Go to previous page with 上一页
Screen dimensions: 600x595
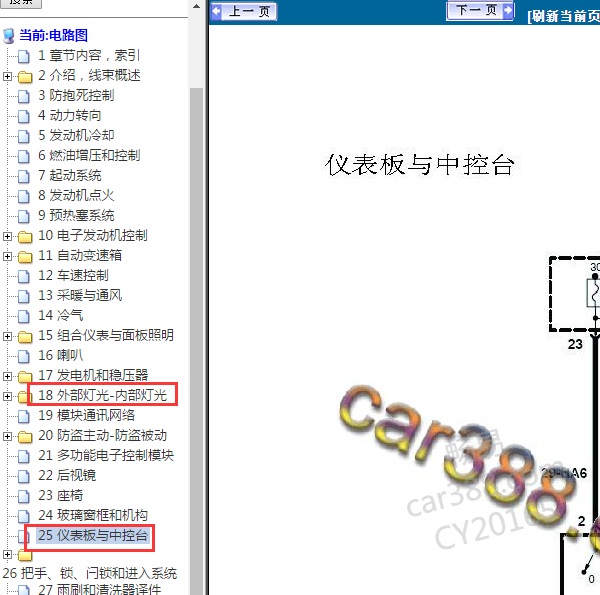pyautogui.click(x=244, y=11)
